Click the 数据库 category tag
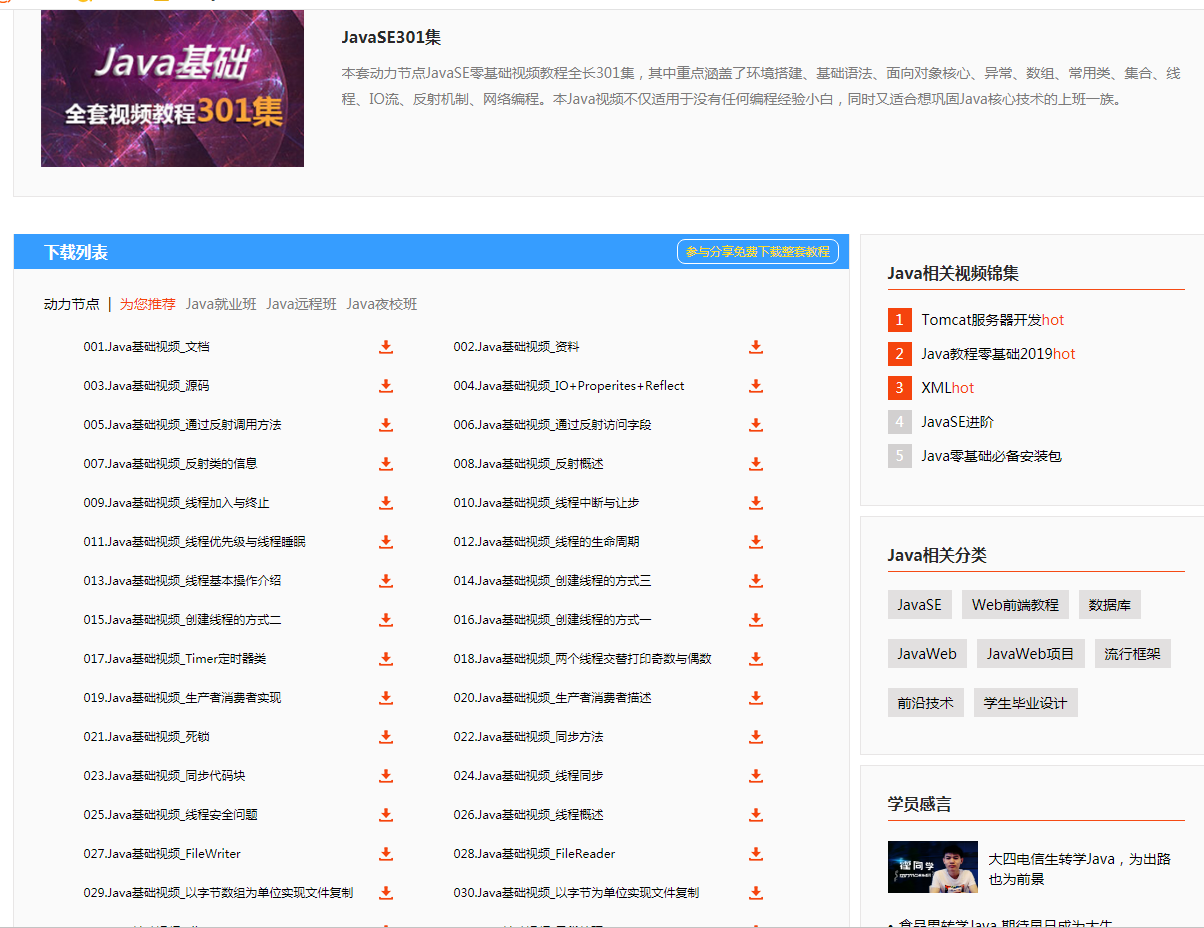1204x928 pixels. click(1109, 605)
